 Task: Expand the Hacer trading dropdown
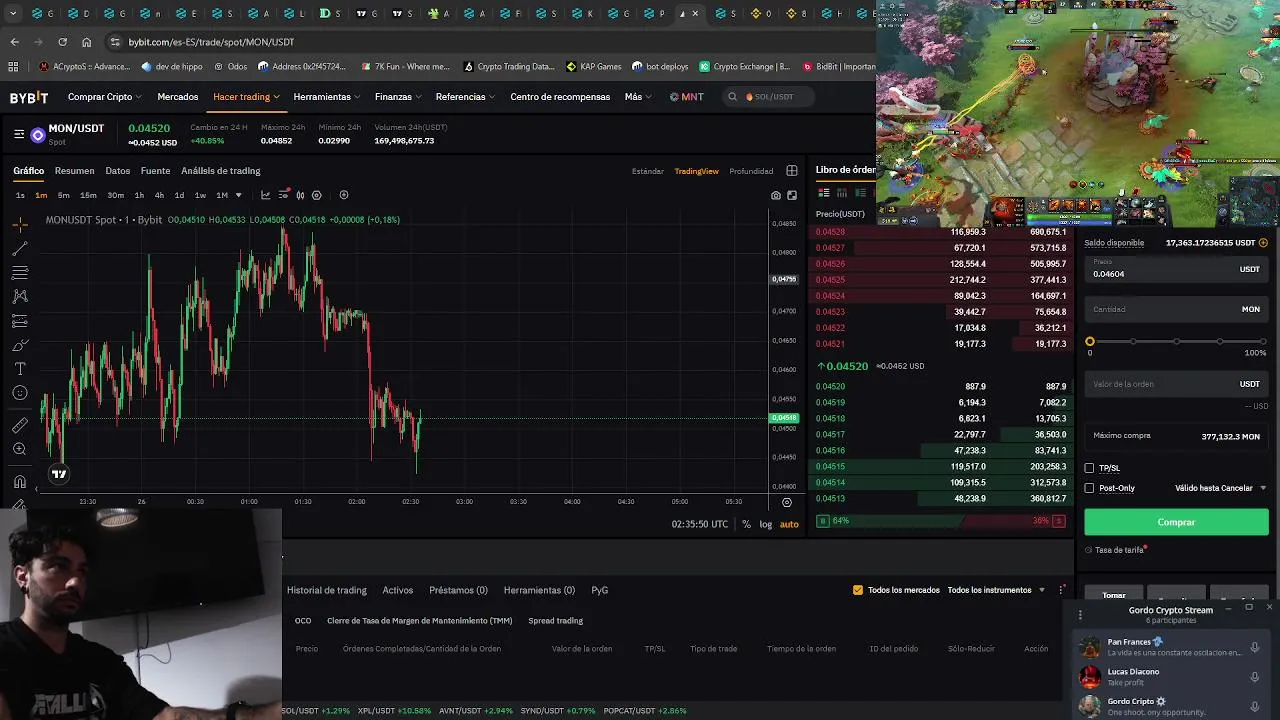(246, 97)
